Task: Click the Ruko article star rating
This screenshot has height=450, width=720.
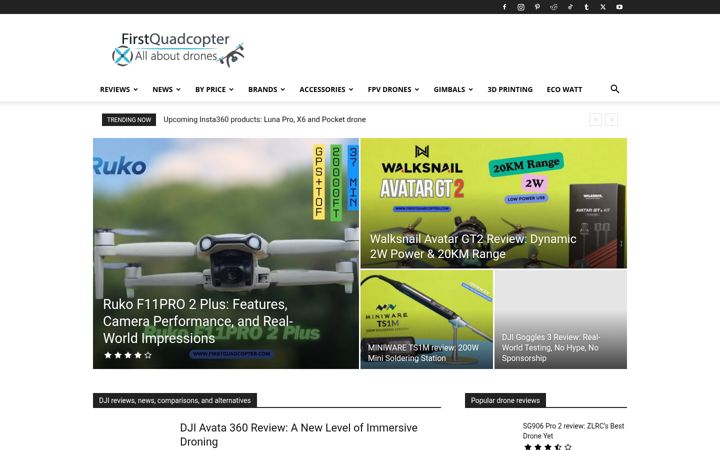Action: click(x=128, y=355)
